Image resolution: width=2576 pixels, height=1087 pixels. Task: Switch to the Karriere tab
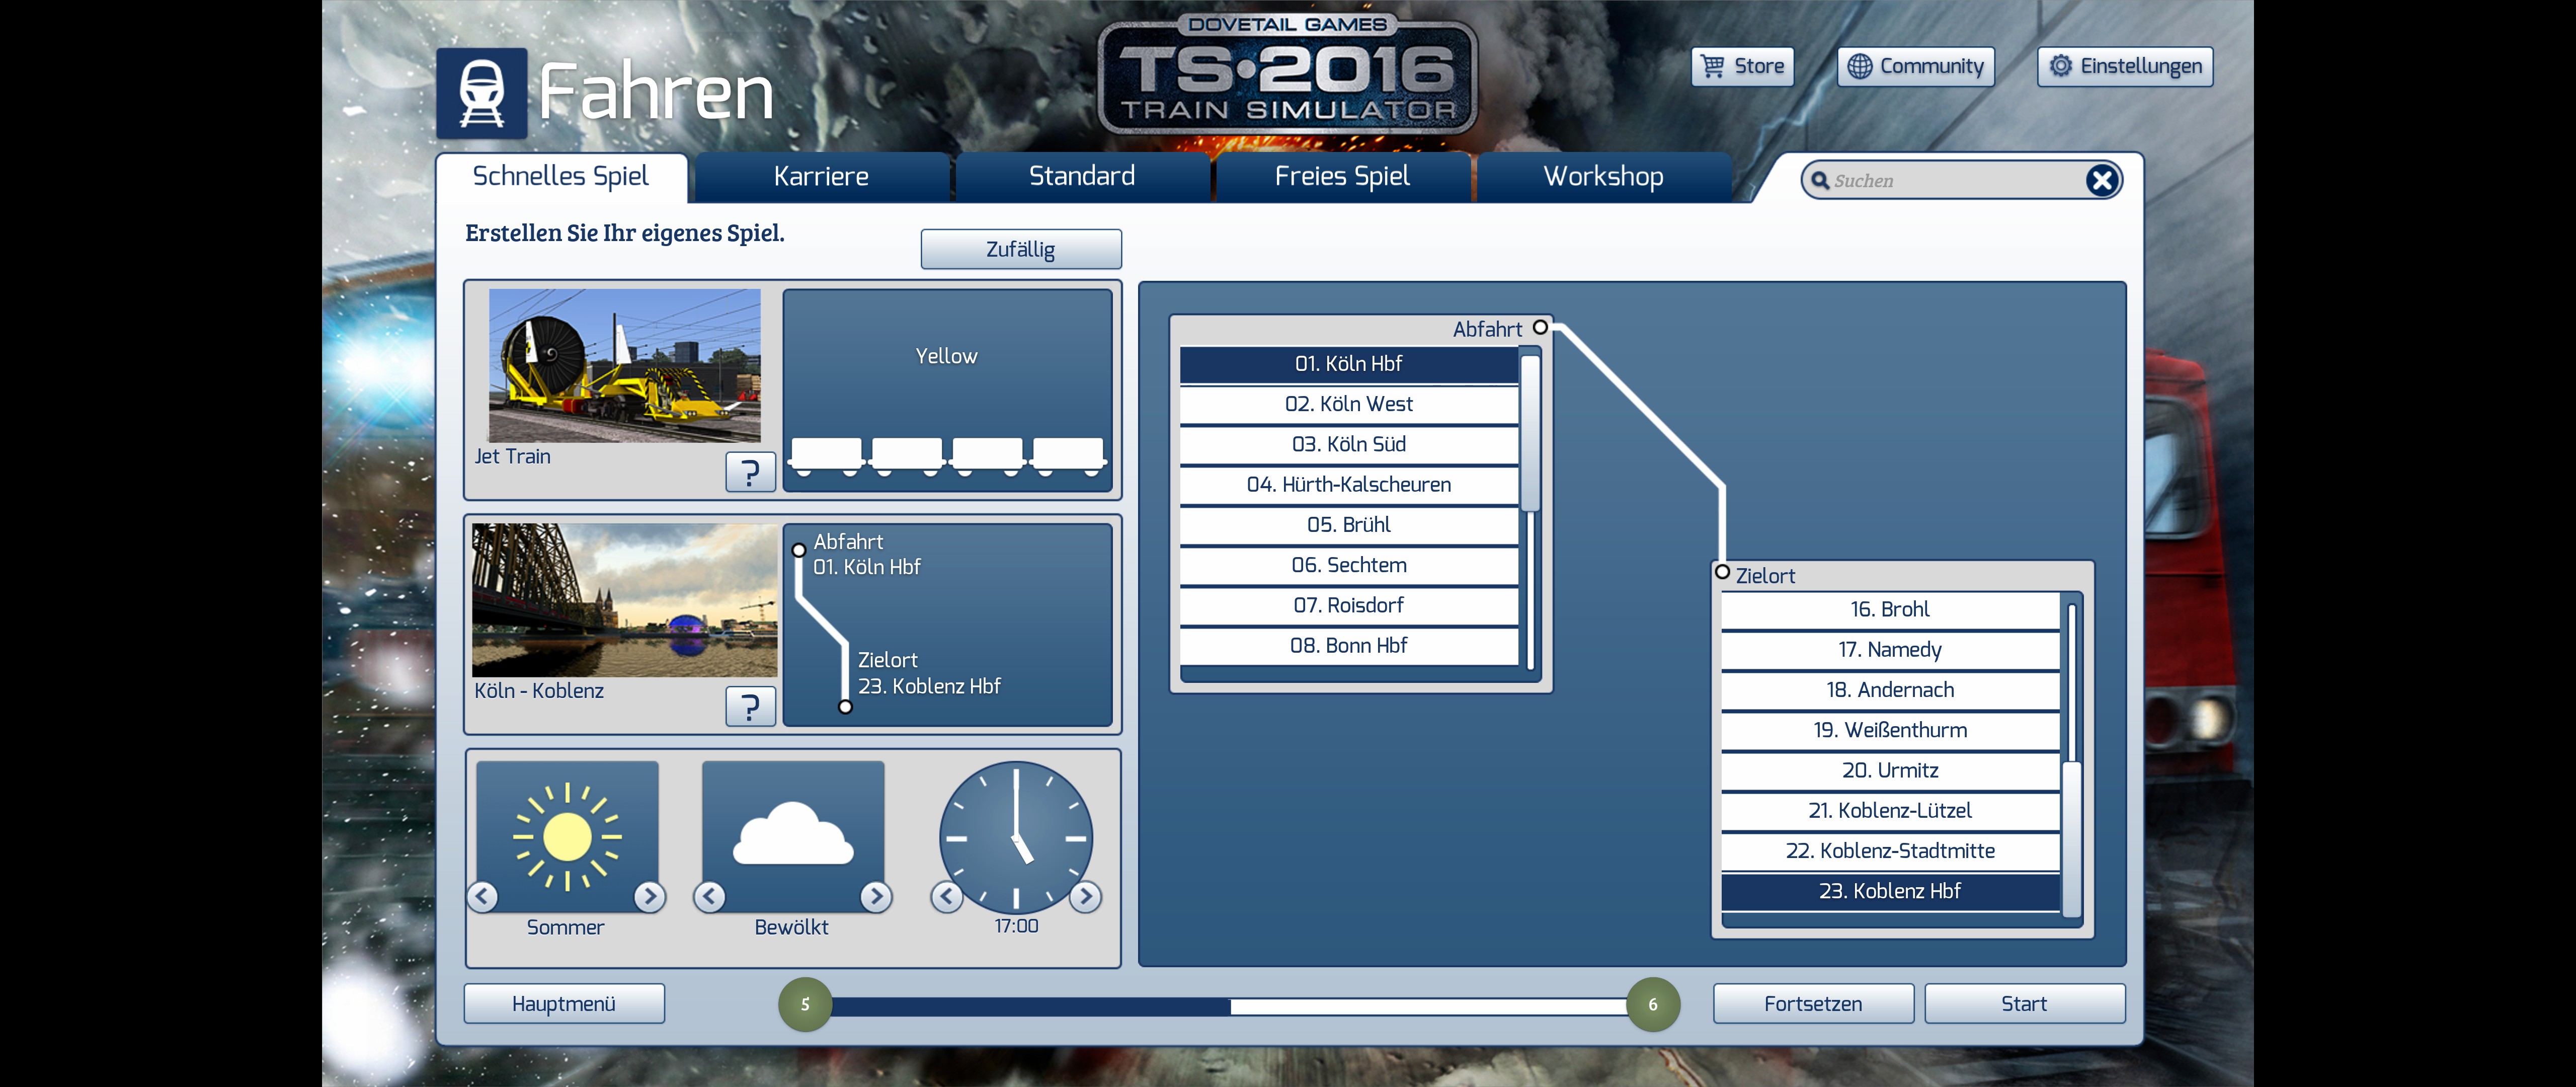(821, 177)
